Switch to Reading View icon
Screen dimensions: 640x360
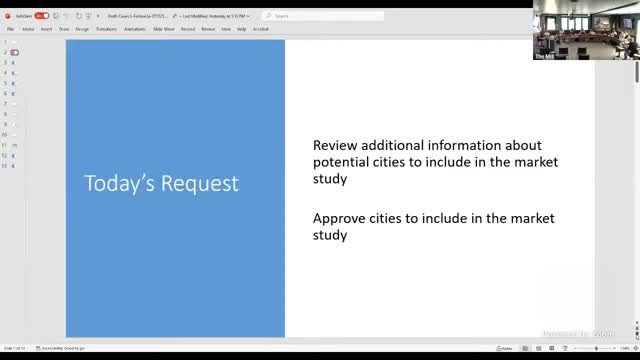coord(551,348)
